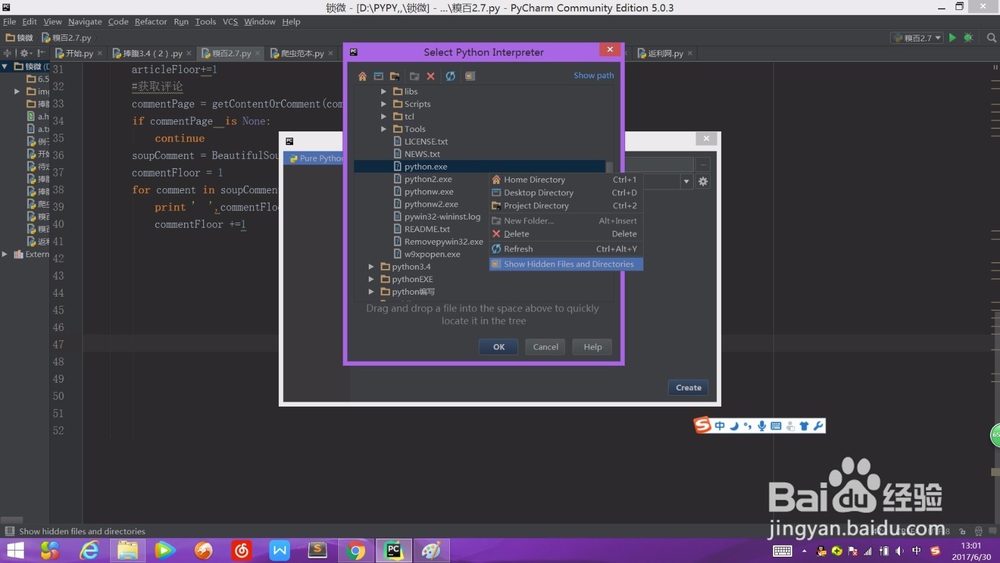1000x563 pixels.
Task: Refresh the file tree with toolbar icon
Action: tap(450, 76)
